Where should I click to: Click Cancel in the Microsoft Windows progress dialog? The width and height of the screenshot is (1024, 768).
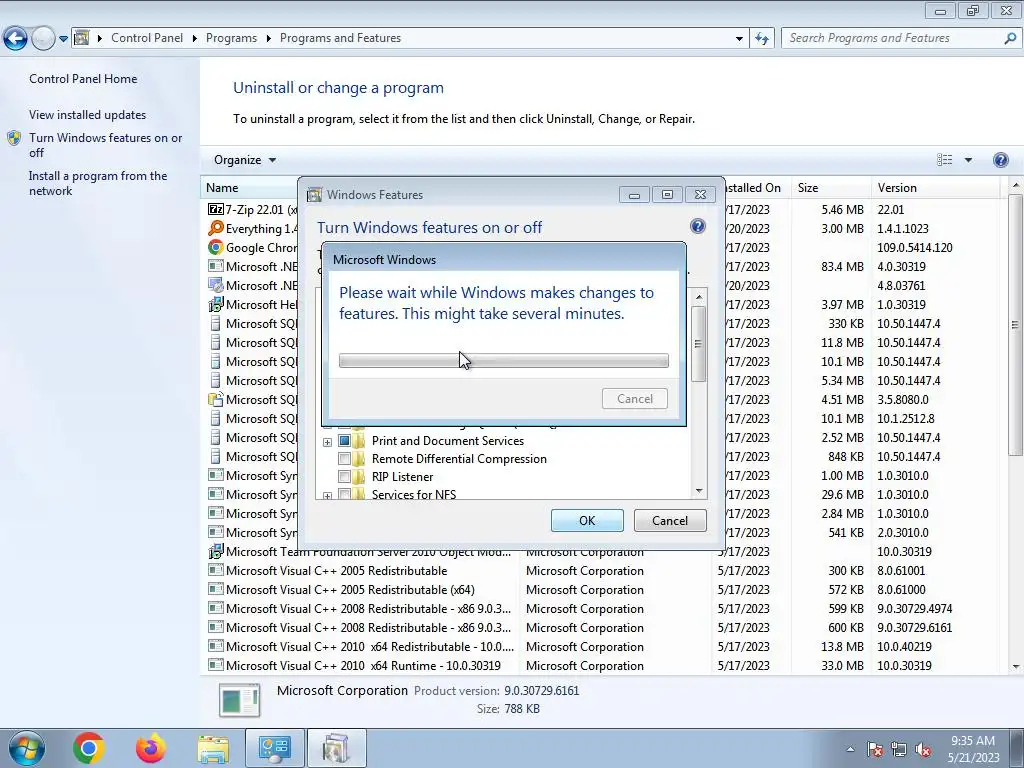635,398
